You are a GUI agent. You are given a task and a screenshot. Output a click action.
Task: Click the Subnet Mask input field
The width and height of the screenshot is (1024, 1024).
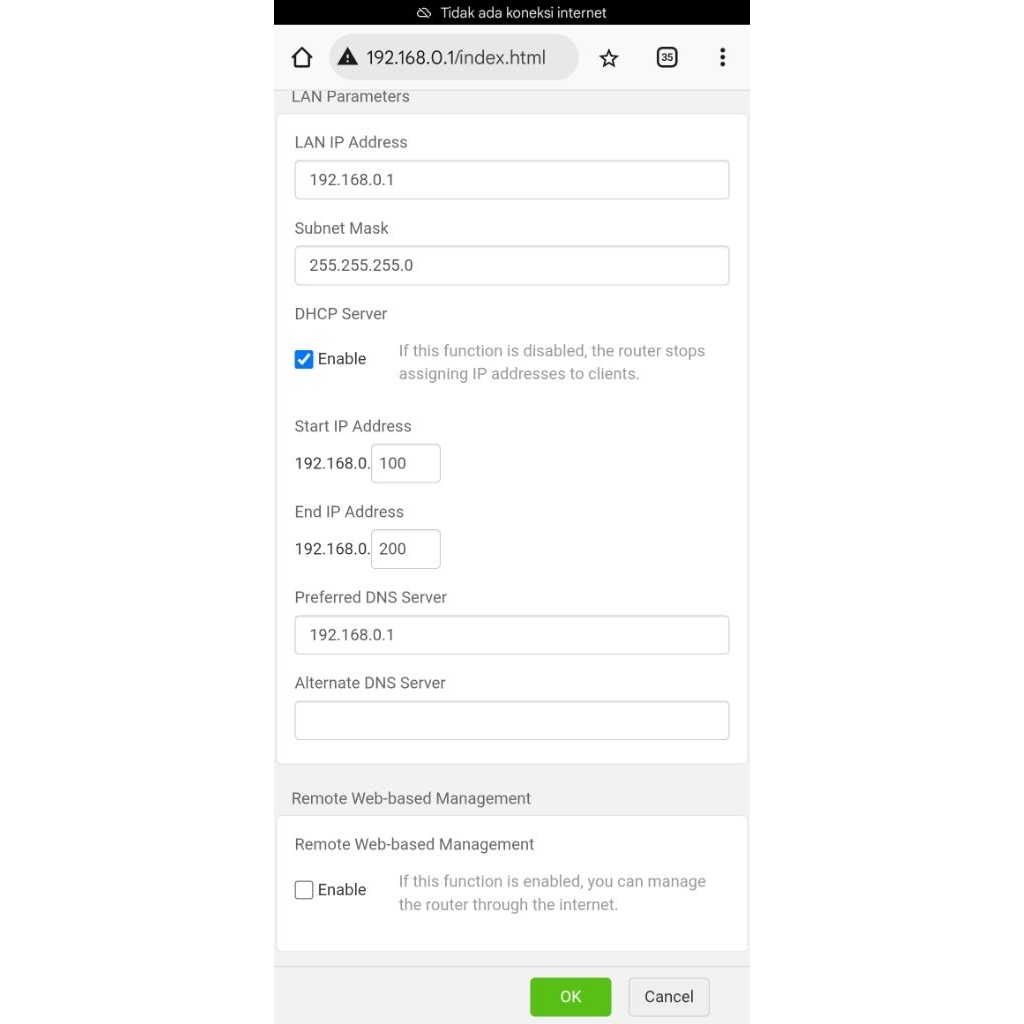[511, 266]
